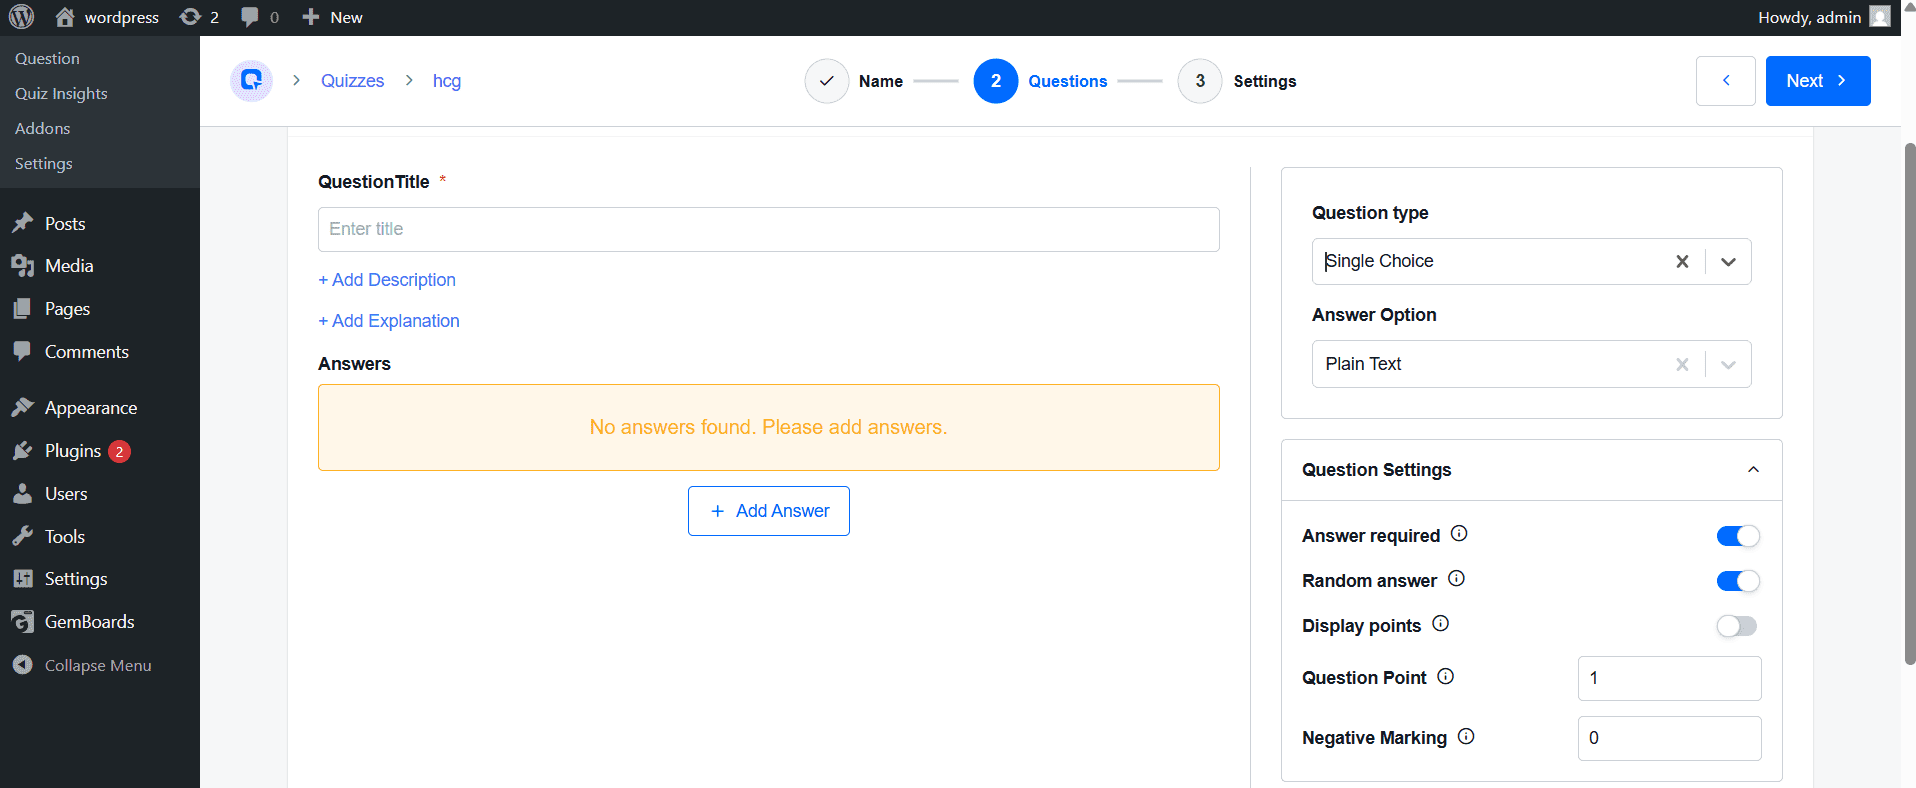This screenshot has height=788, width=1916.
Task: Click the GemBoards icon in sidebar
Action: click(x=23, y=622)
